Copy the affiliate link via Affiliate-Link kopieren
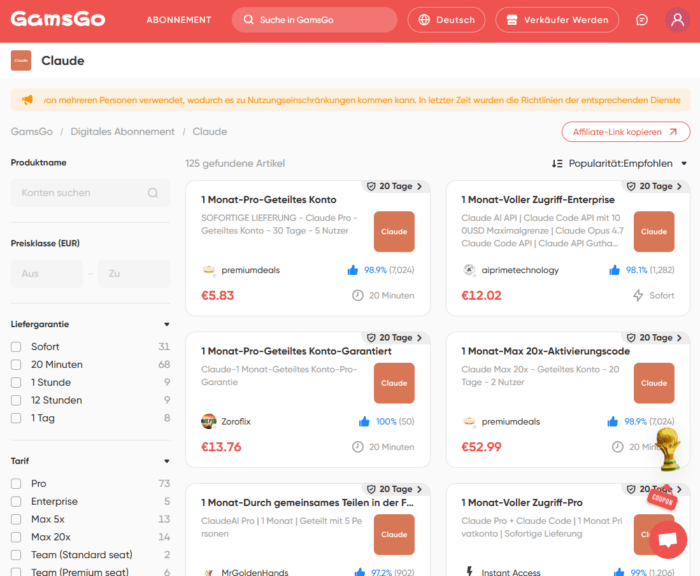The image size is (700, 576). pyautogui.click(x=625, y=132)
